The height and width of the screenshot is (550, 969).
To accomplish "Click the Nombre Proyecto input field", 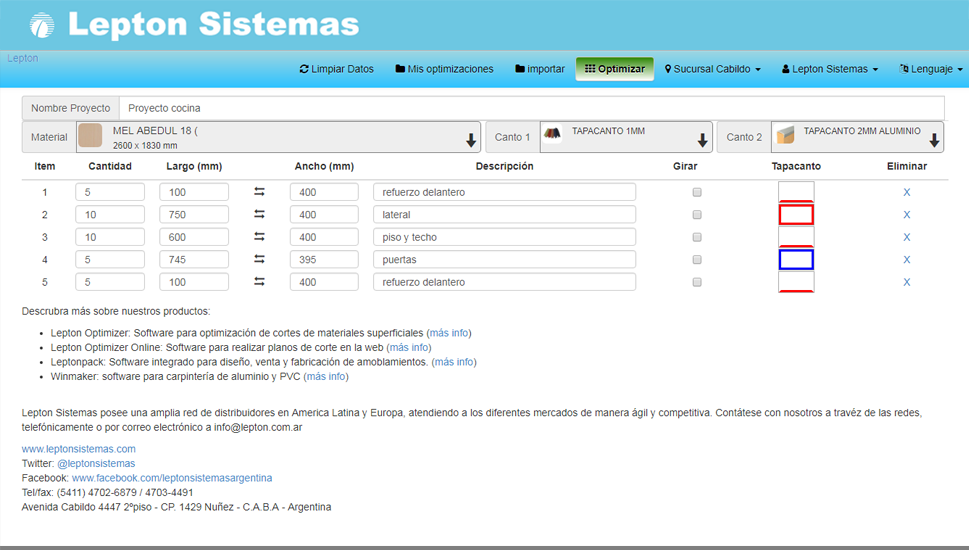I will 531,108.
